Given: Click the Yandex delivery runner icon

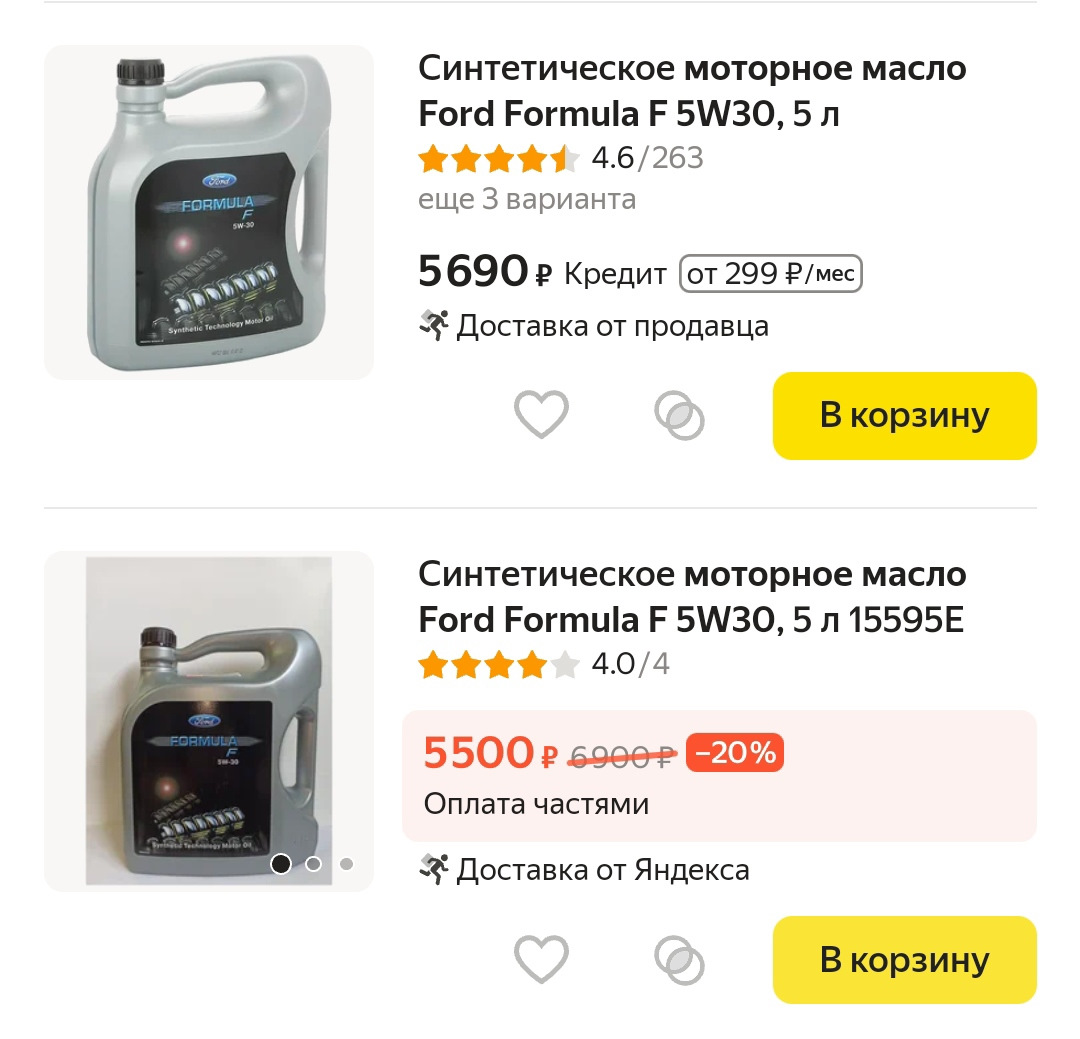Looking at the screenshot, I should click(433, 870).
